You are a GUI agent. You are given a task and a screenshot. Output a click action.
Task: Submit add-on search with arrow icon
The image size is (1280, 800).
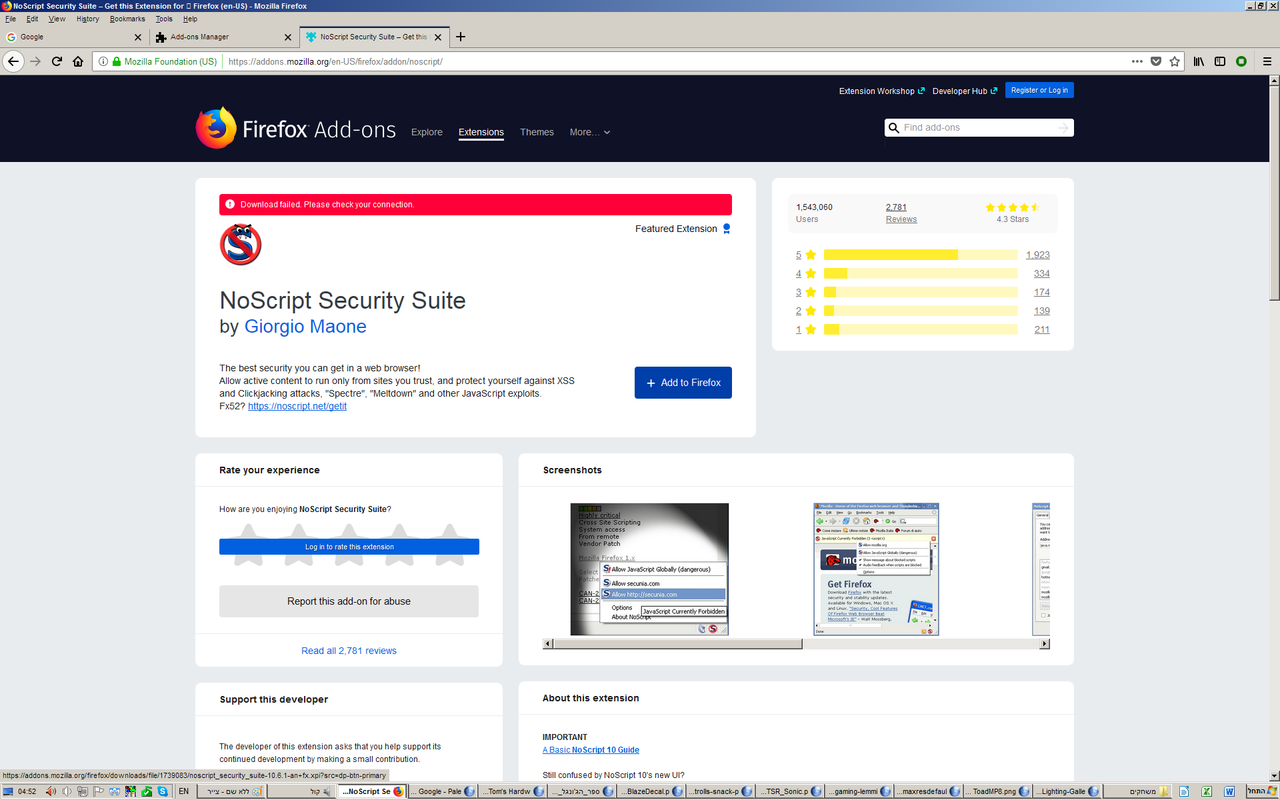[x=1063, y=128]
